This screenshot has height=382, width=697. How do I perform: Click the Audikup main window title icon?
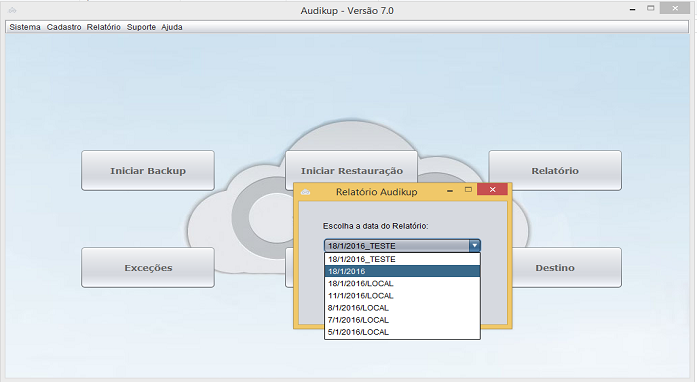pyautogui.click(x=12, y=10)
